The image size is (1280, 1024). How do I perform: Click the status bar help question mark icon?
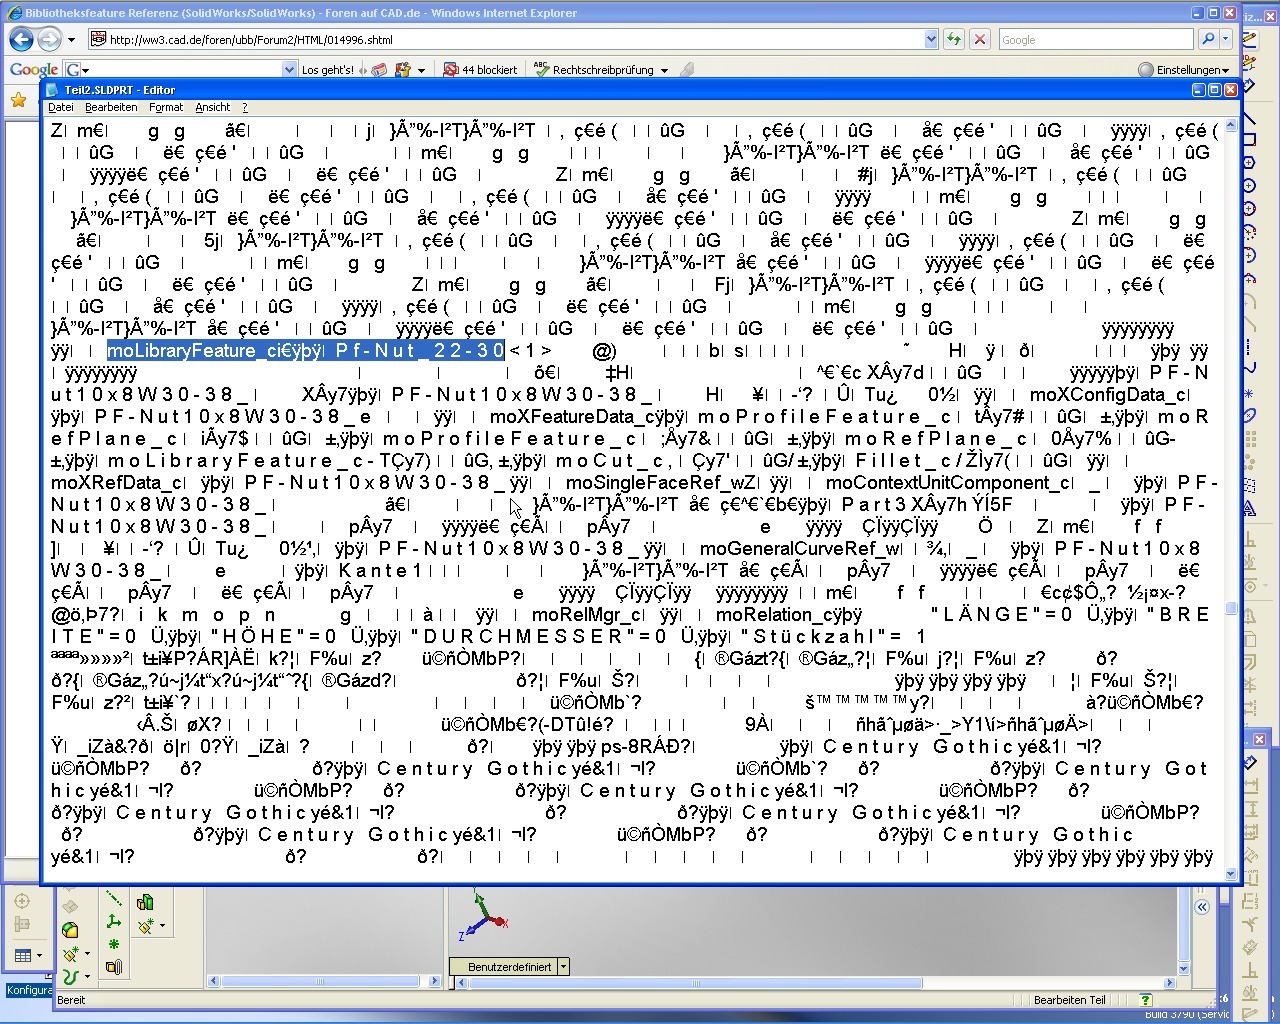coord(1145,1000)
